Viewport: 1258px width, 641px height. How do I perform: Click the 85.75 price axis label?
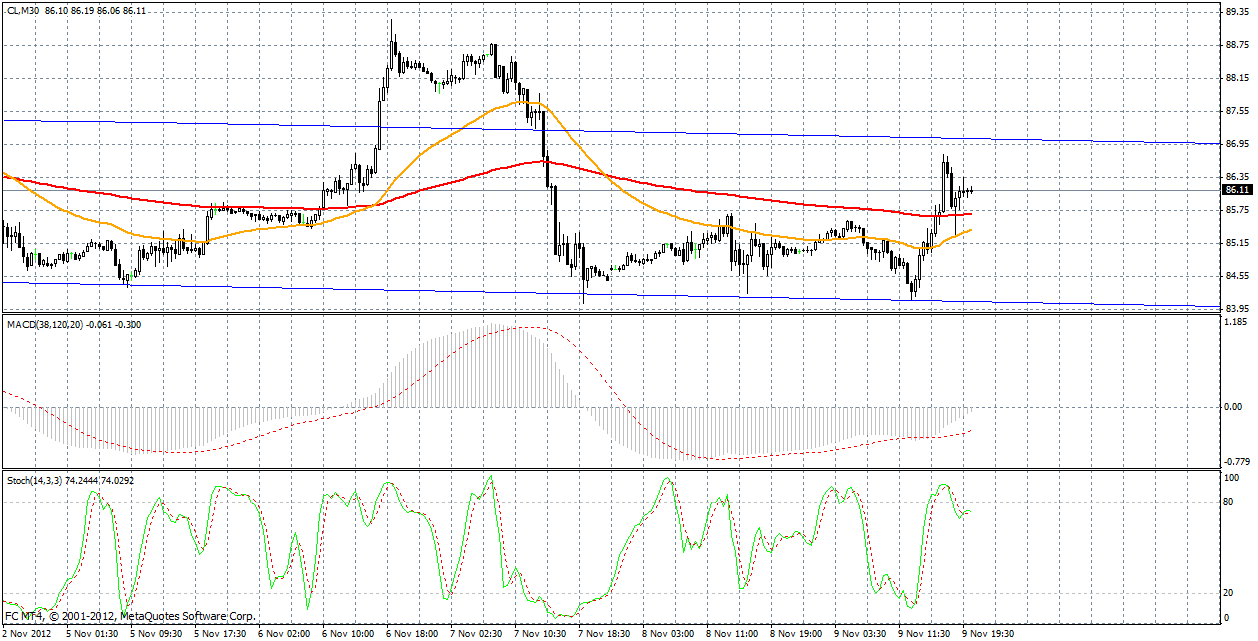[1237, 210]
